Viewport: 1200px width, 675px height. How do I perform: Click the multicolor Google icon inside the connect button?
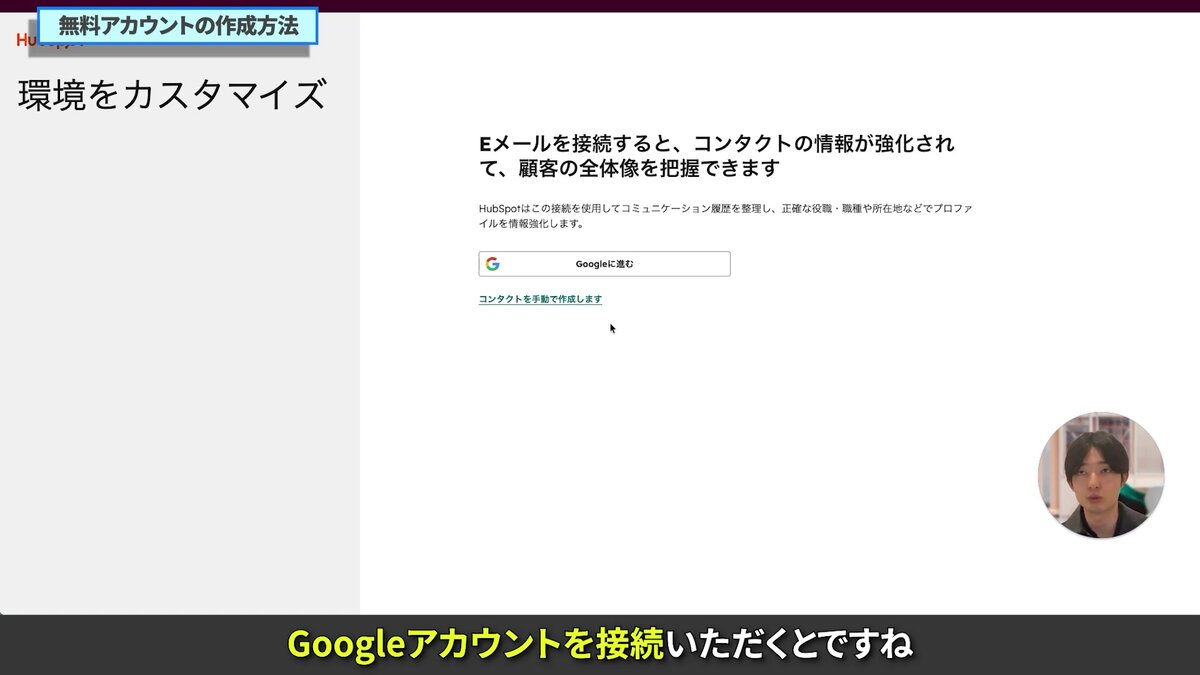coord(494,263)
